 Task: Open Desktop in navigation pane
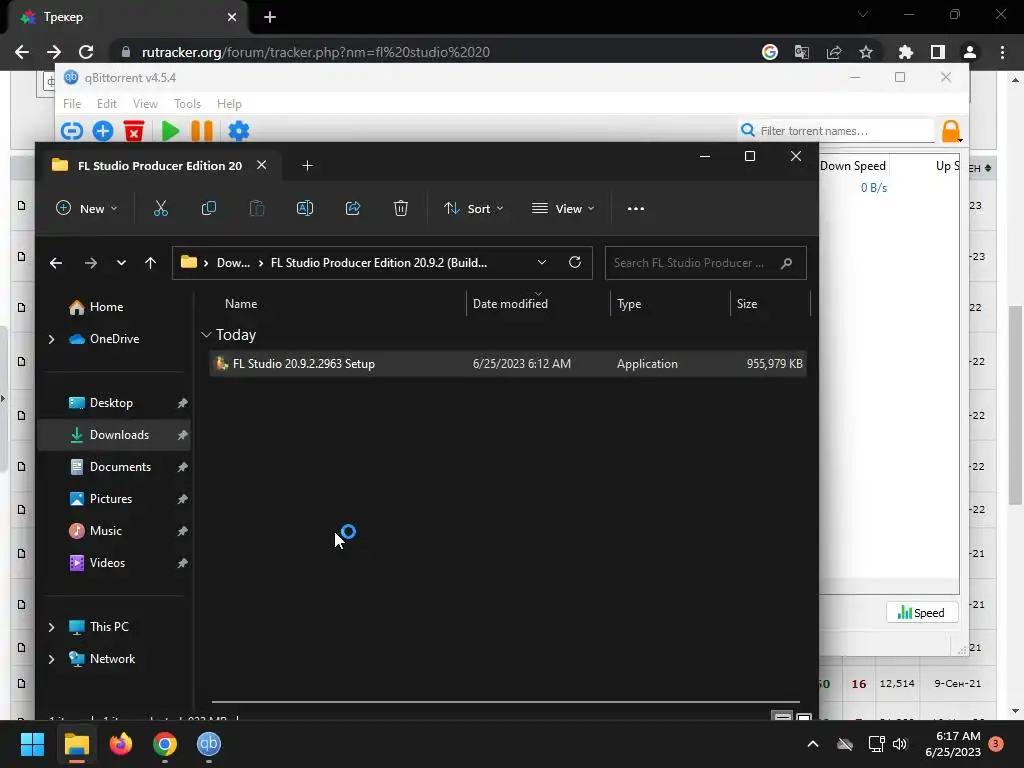point(111,403)
